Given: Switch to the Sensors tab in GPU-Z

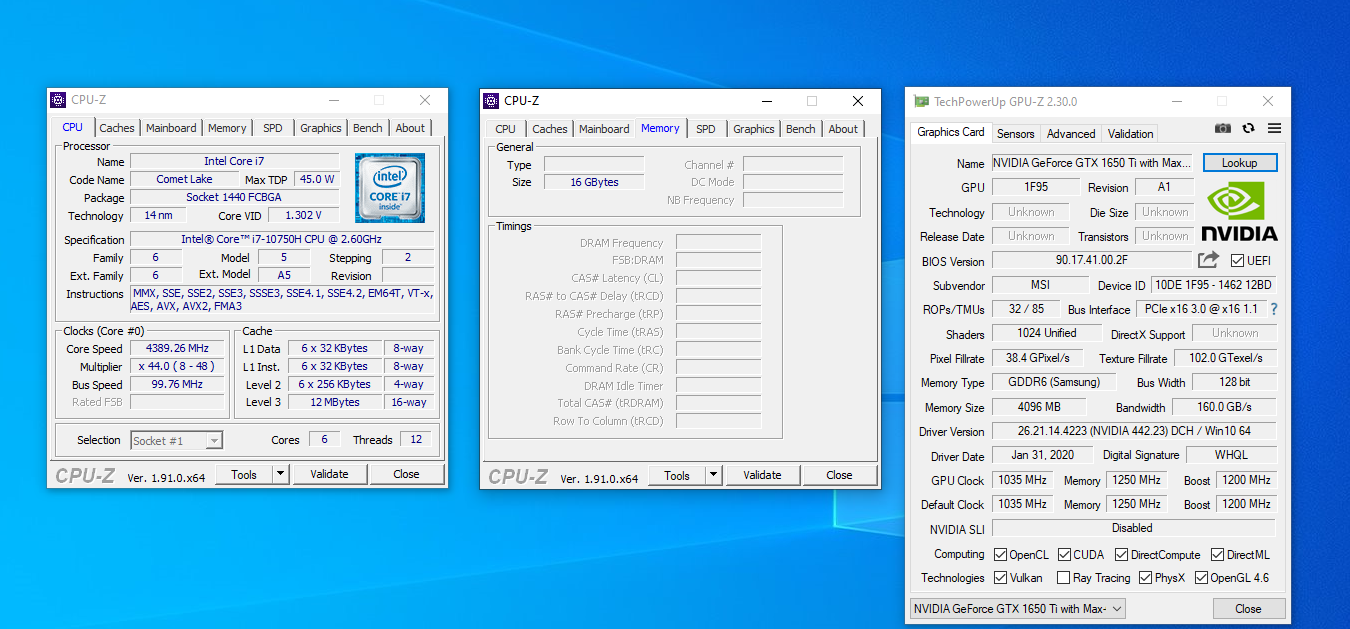Looking at the screenshot, I should (1016, 134).
